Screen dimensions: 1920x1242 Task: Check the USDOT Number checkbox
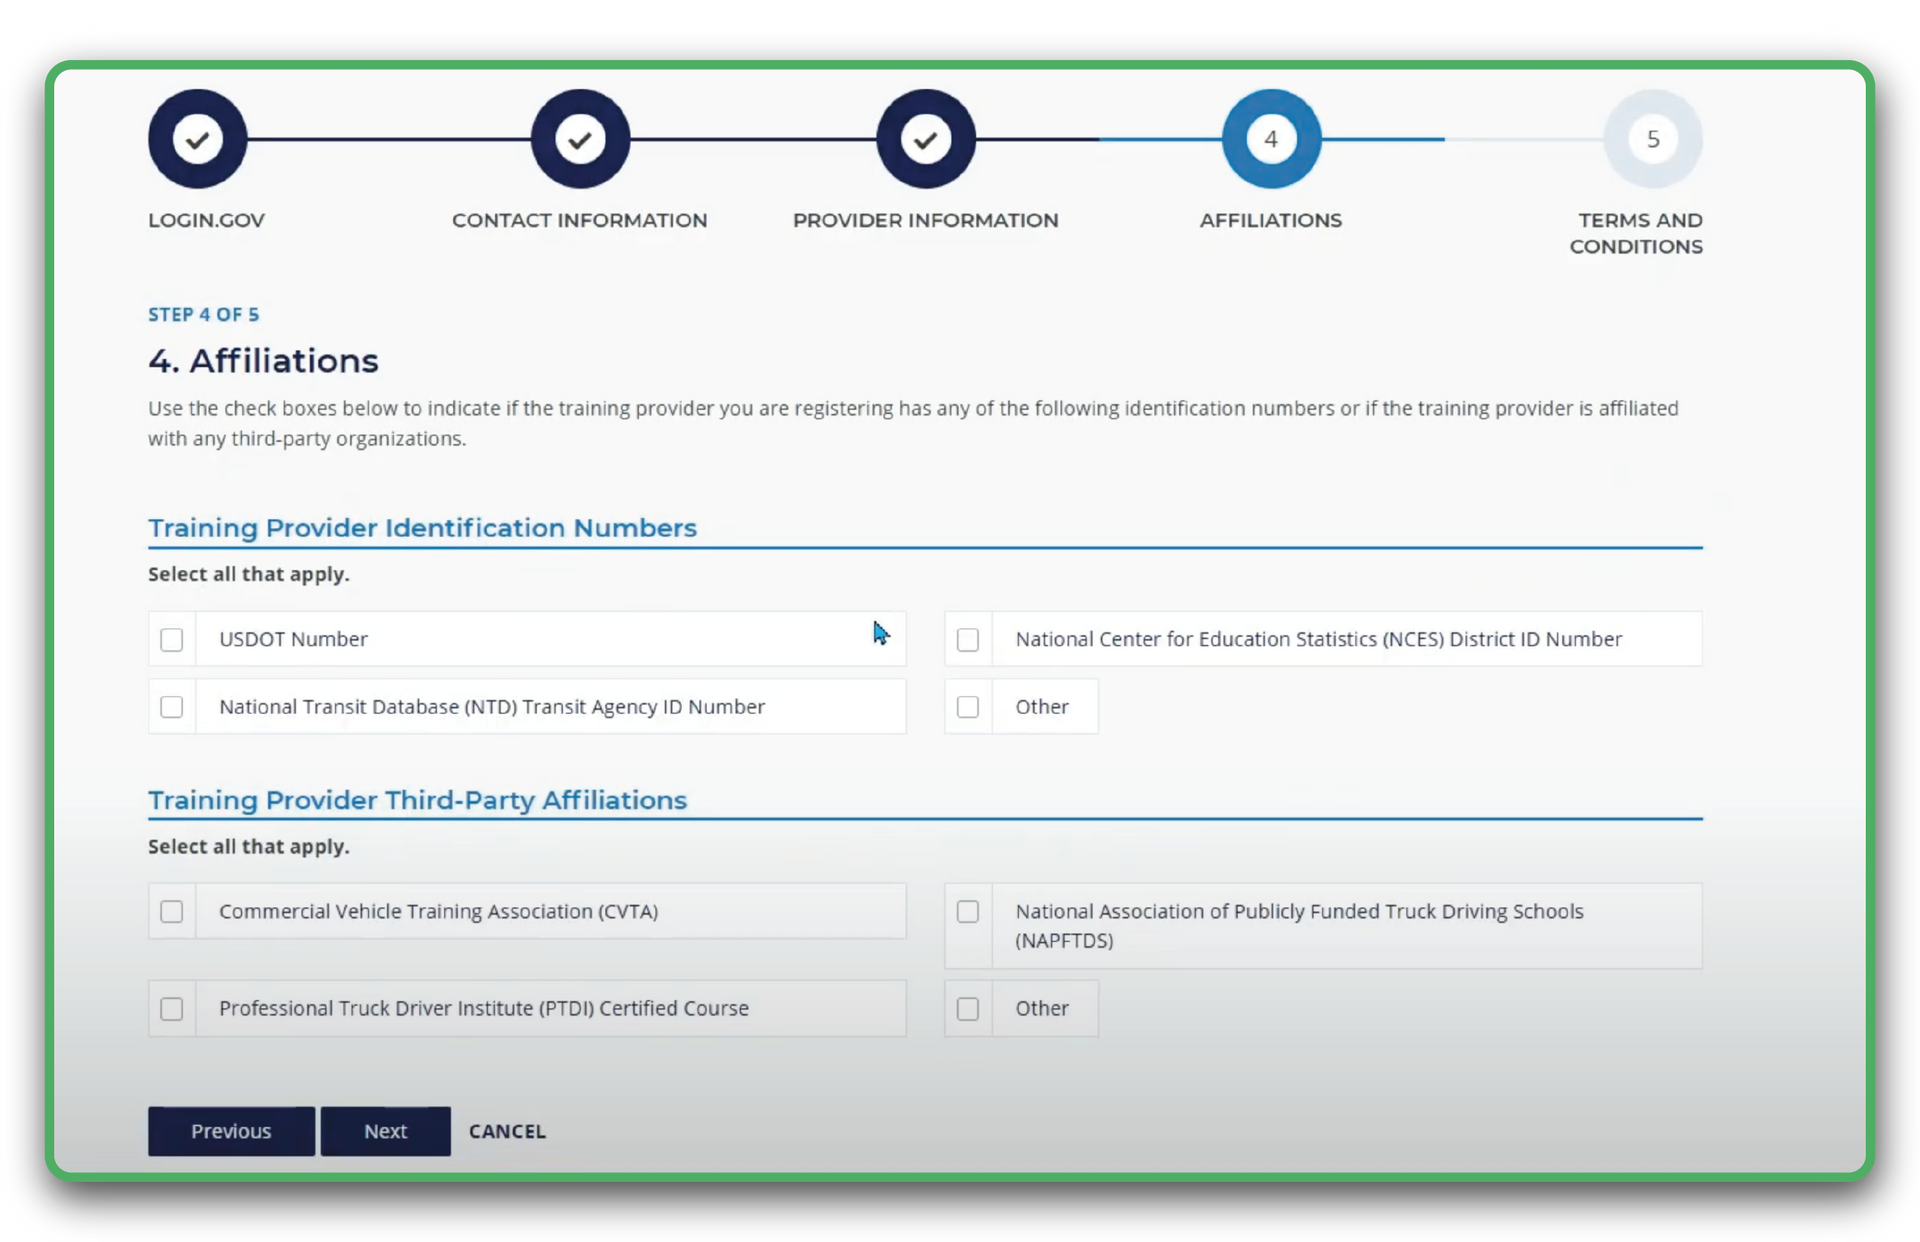(171, 639)
